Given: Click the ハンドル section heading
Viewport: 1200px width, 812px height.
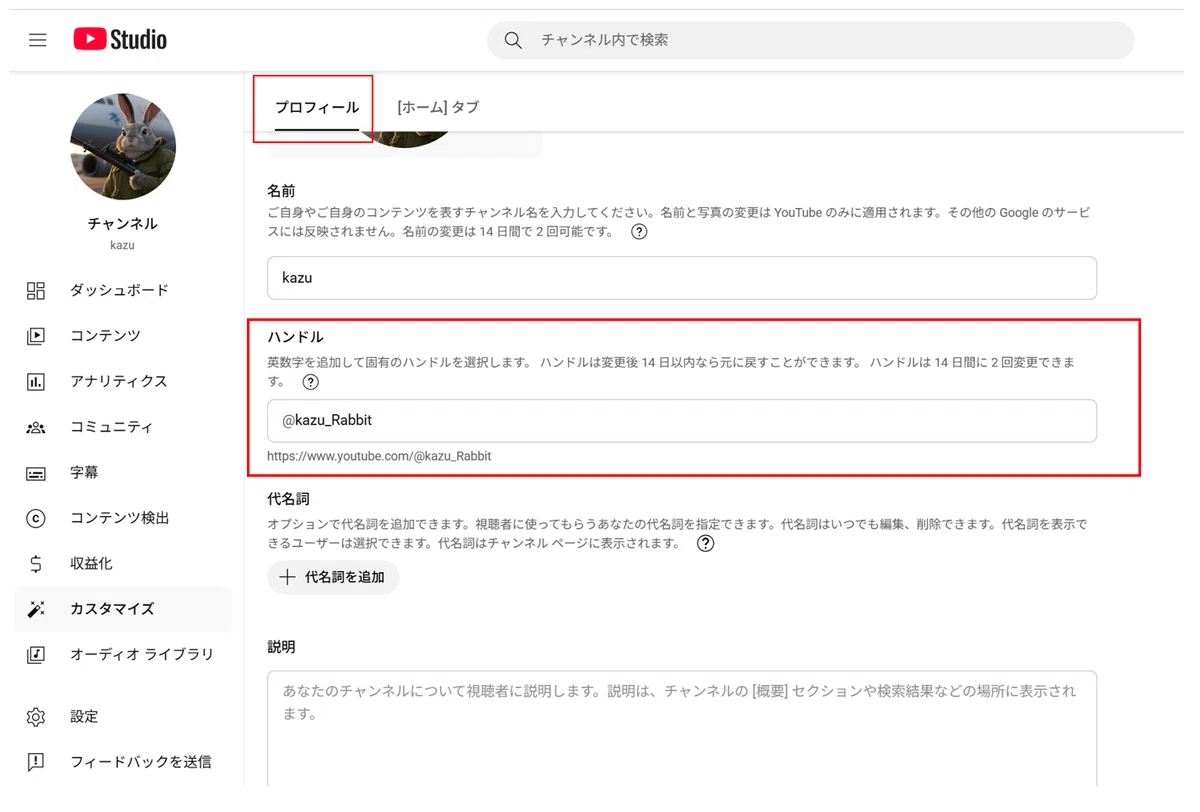Looking at the screenshot, I should click(x=295, y=337).
